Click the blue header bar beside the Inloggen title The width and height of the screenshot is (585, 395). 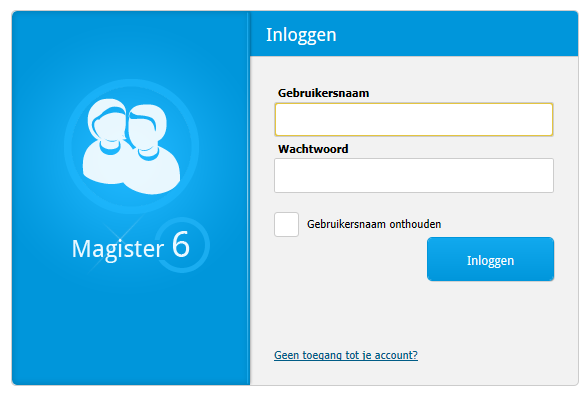[455, 34]
